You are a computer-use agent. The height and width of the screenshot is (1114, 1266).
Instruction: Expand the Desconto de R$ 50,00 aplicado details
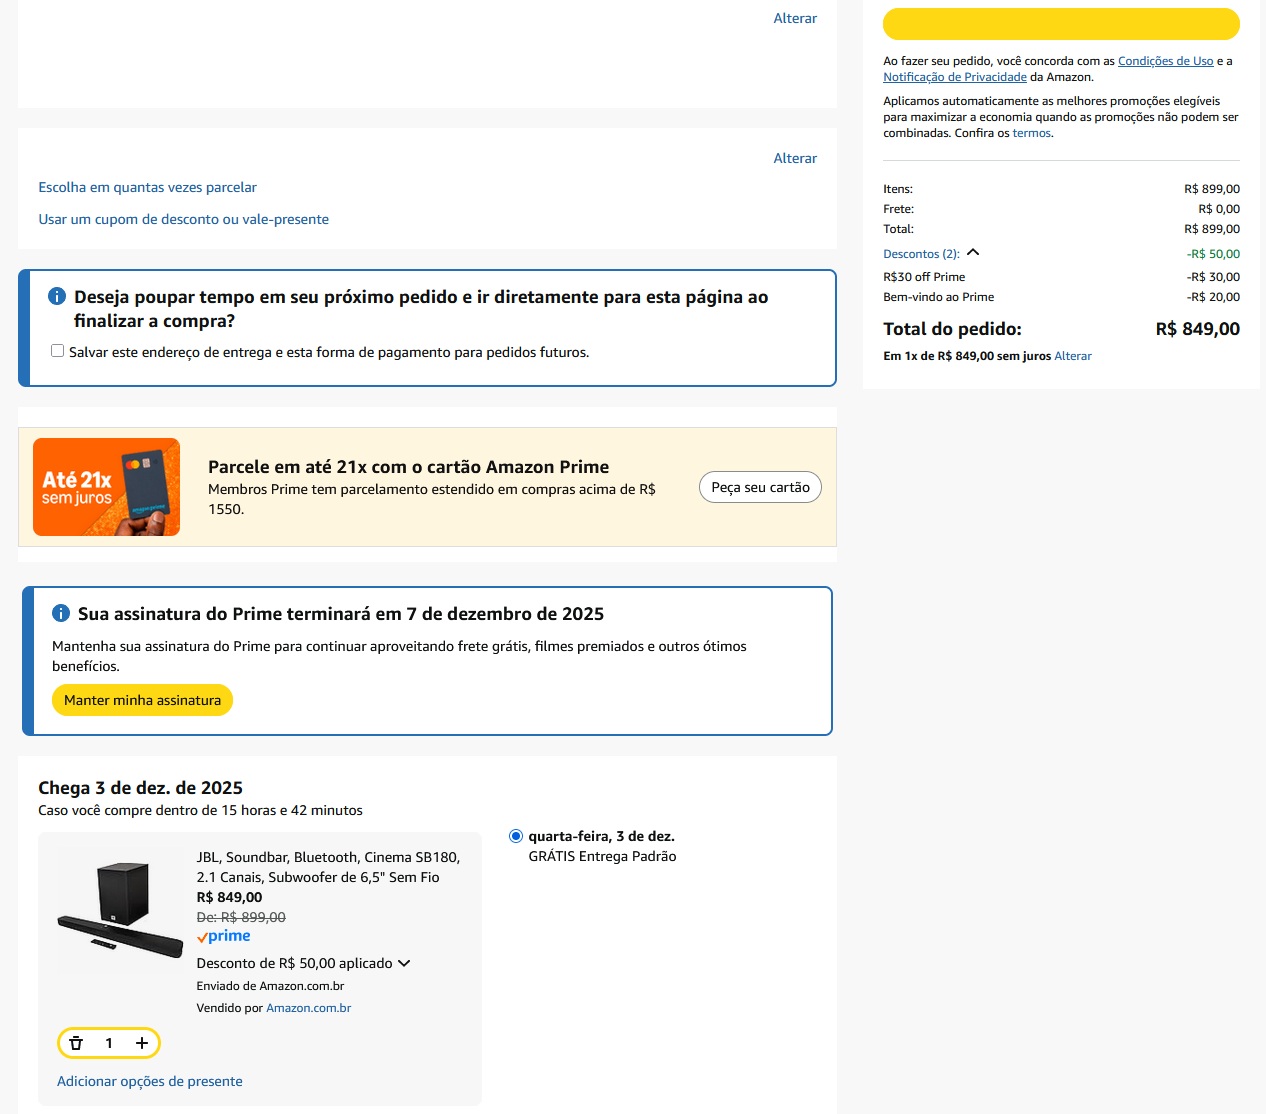coord(404,963)
